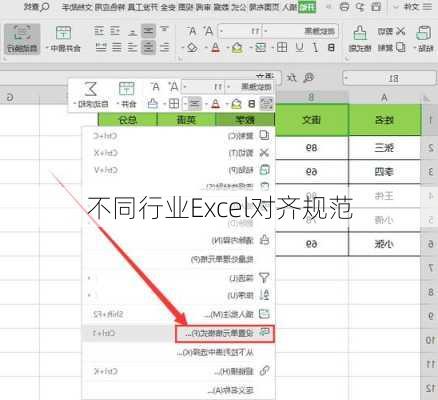This screenshot has height=400, width=438.
Task: Click mini toolbar decrease font size icon
Action: pos(155,87)
